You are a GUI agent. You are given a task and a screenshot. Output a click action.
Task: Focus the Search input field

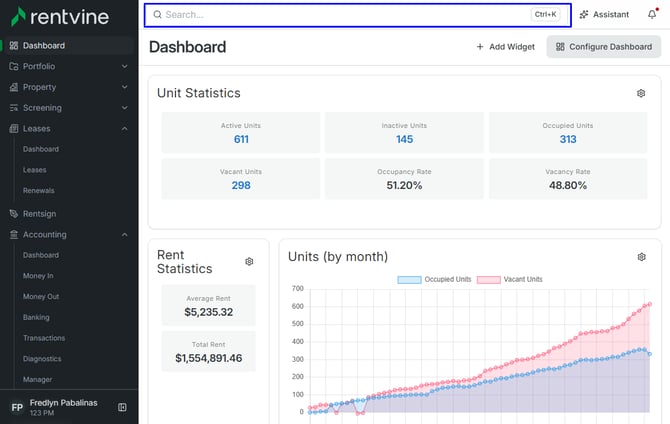pos(358,15)
